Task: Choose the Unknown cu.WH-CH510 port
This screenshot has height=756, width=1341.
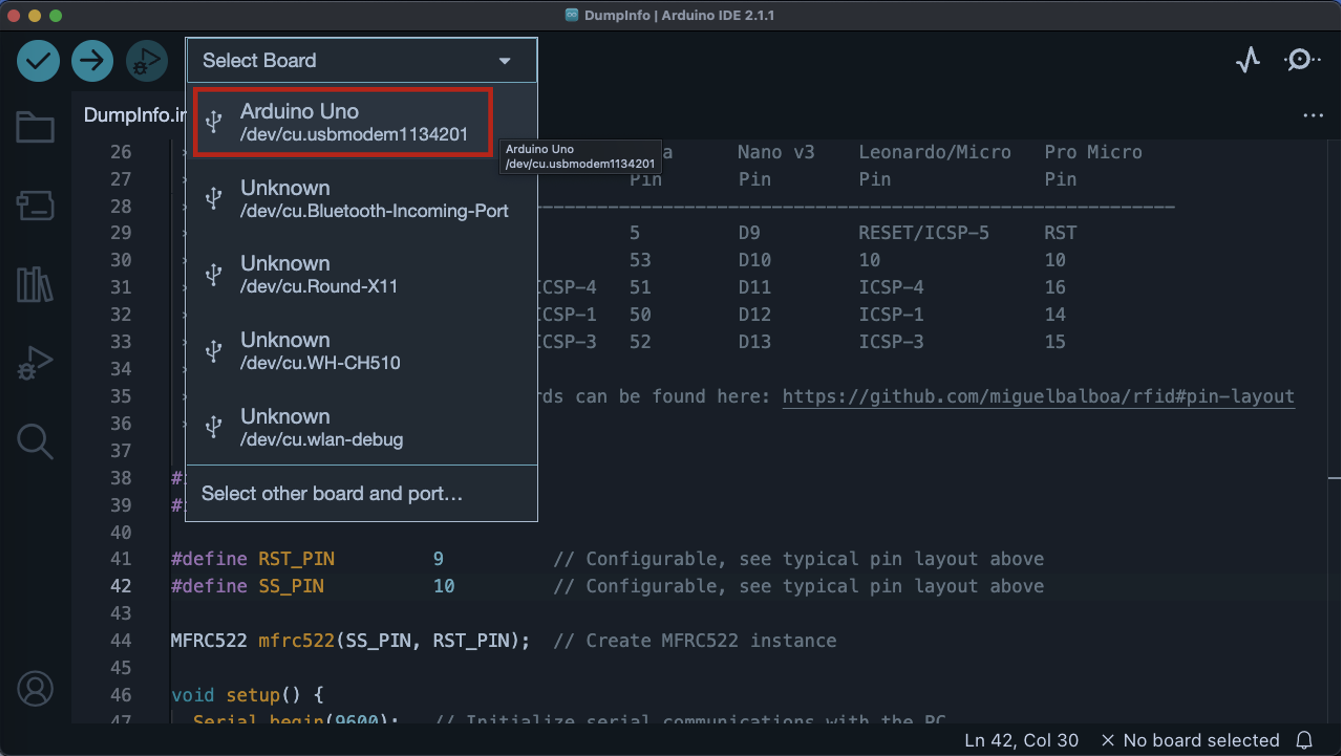Action: [361, 351]
